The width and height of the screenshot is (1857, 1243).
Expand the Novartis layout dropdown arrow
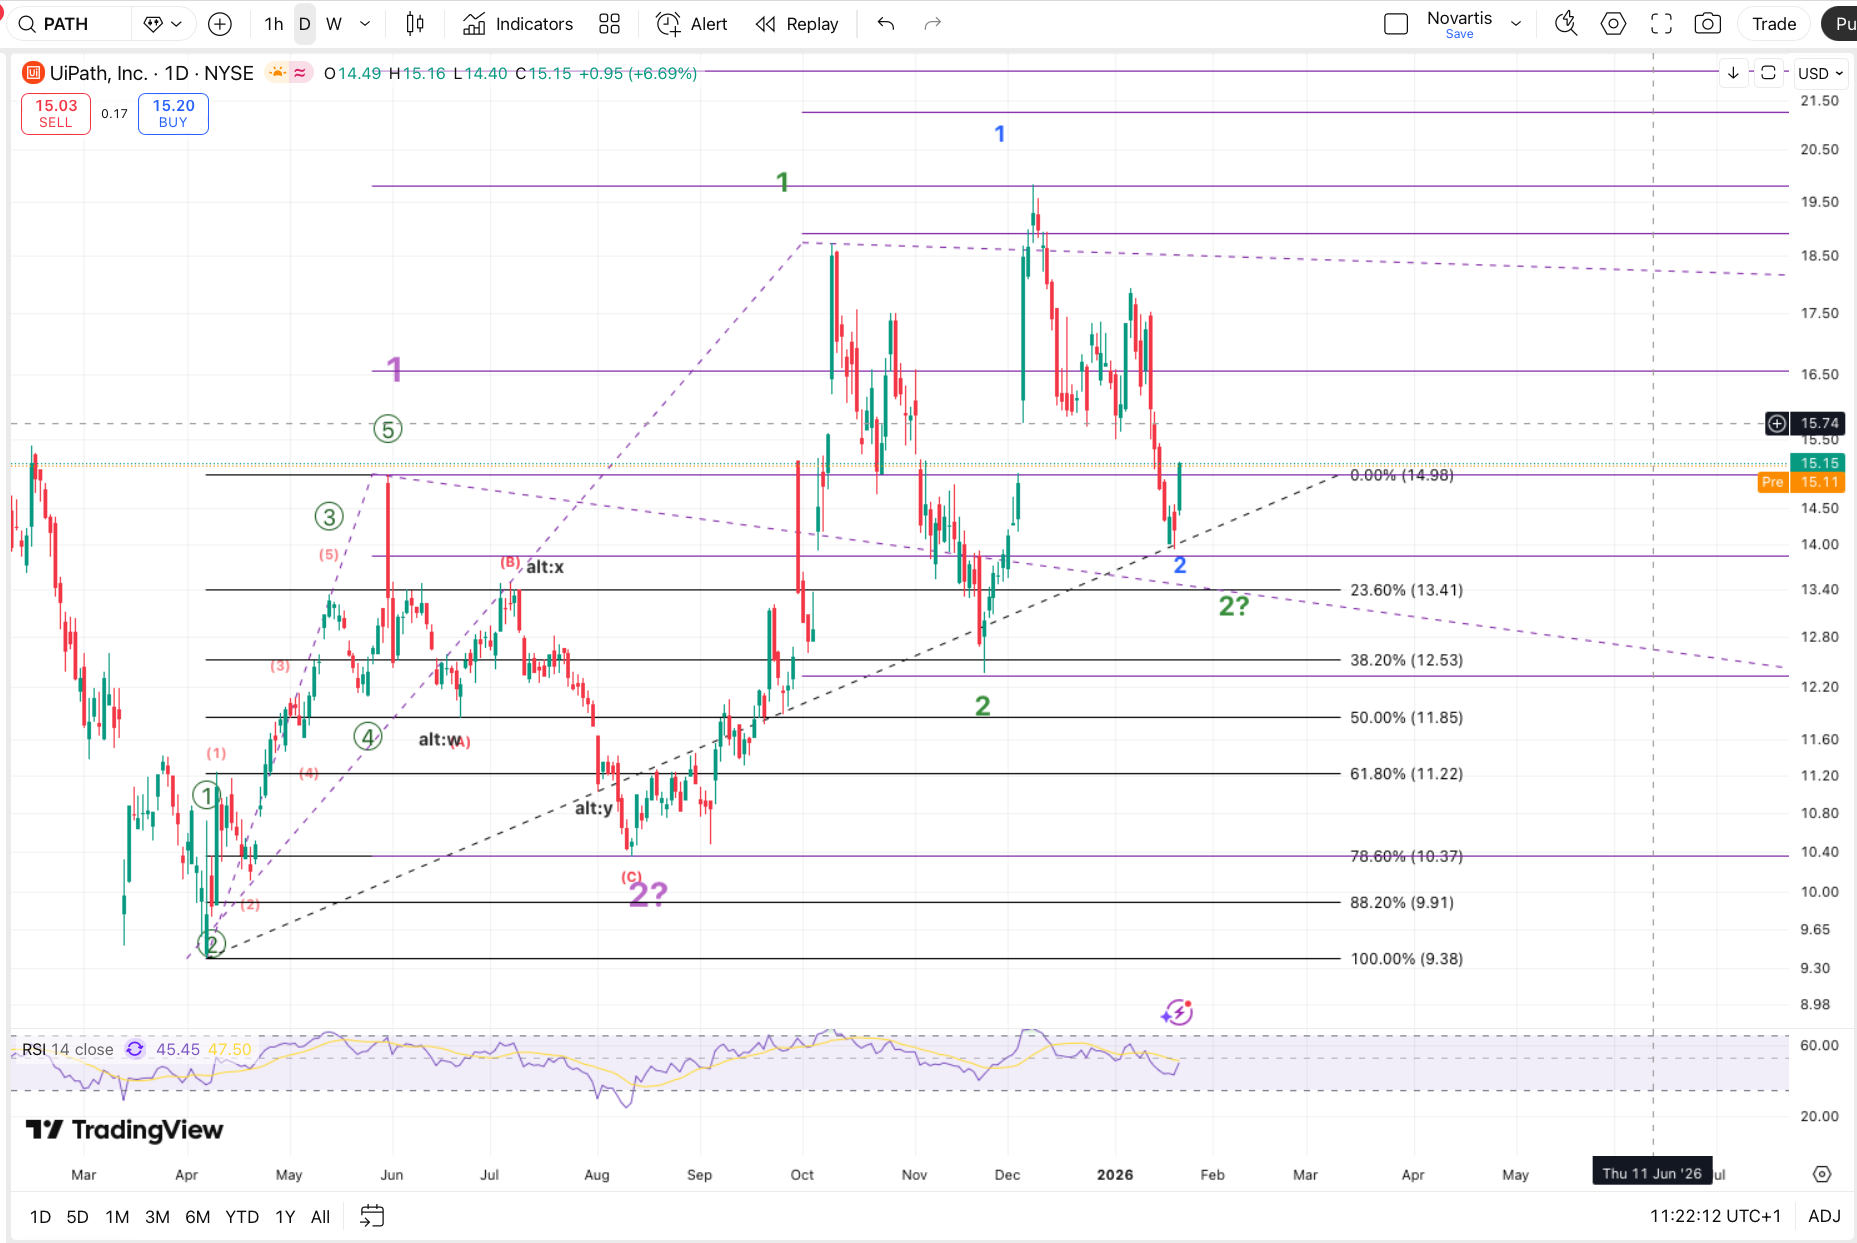coord(1516,24)
